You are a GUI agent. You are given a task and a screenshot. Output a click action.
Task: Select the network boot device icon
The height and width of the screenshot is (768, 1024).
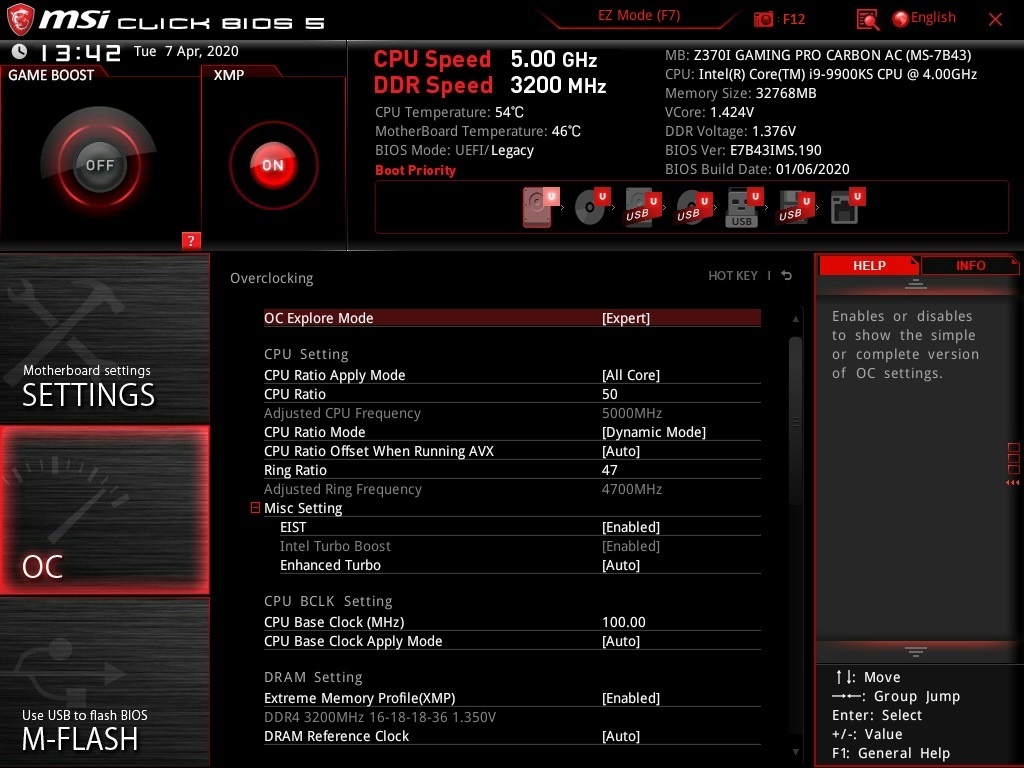[847, 207]
